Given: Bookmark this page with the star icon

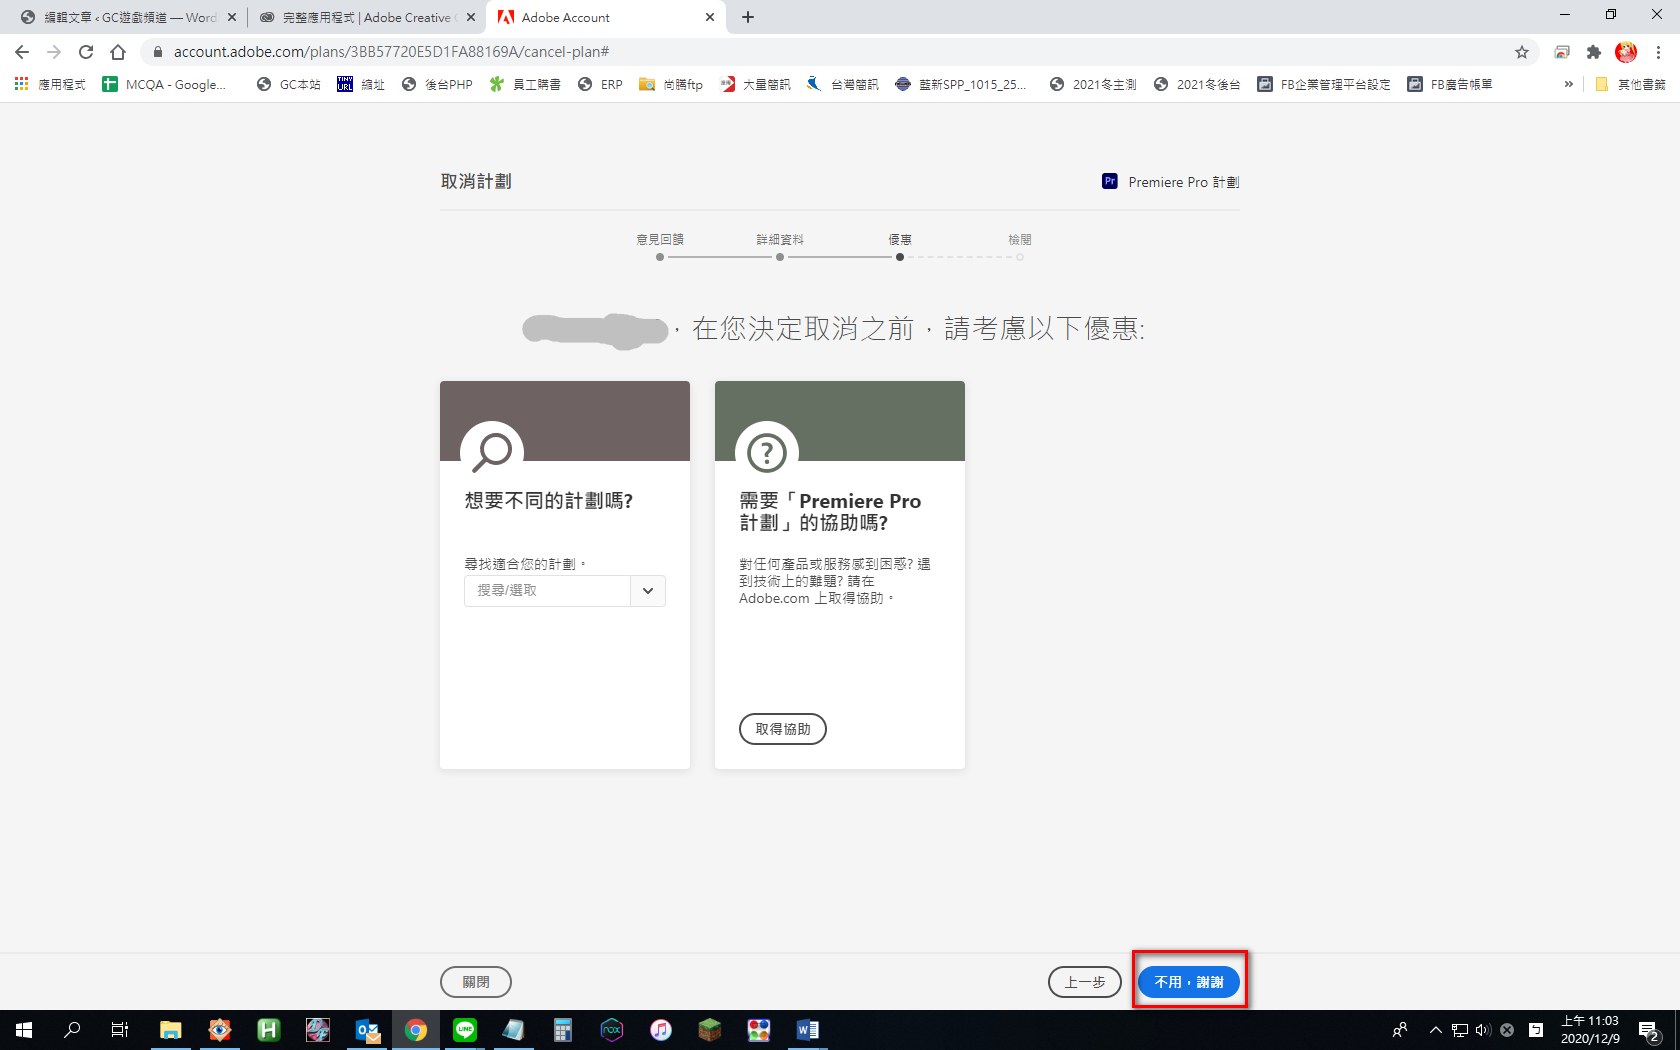Looking at the screenshot, I should pyautogui.click(x=1522, y=52).
